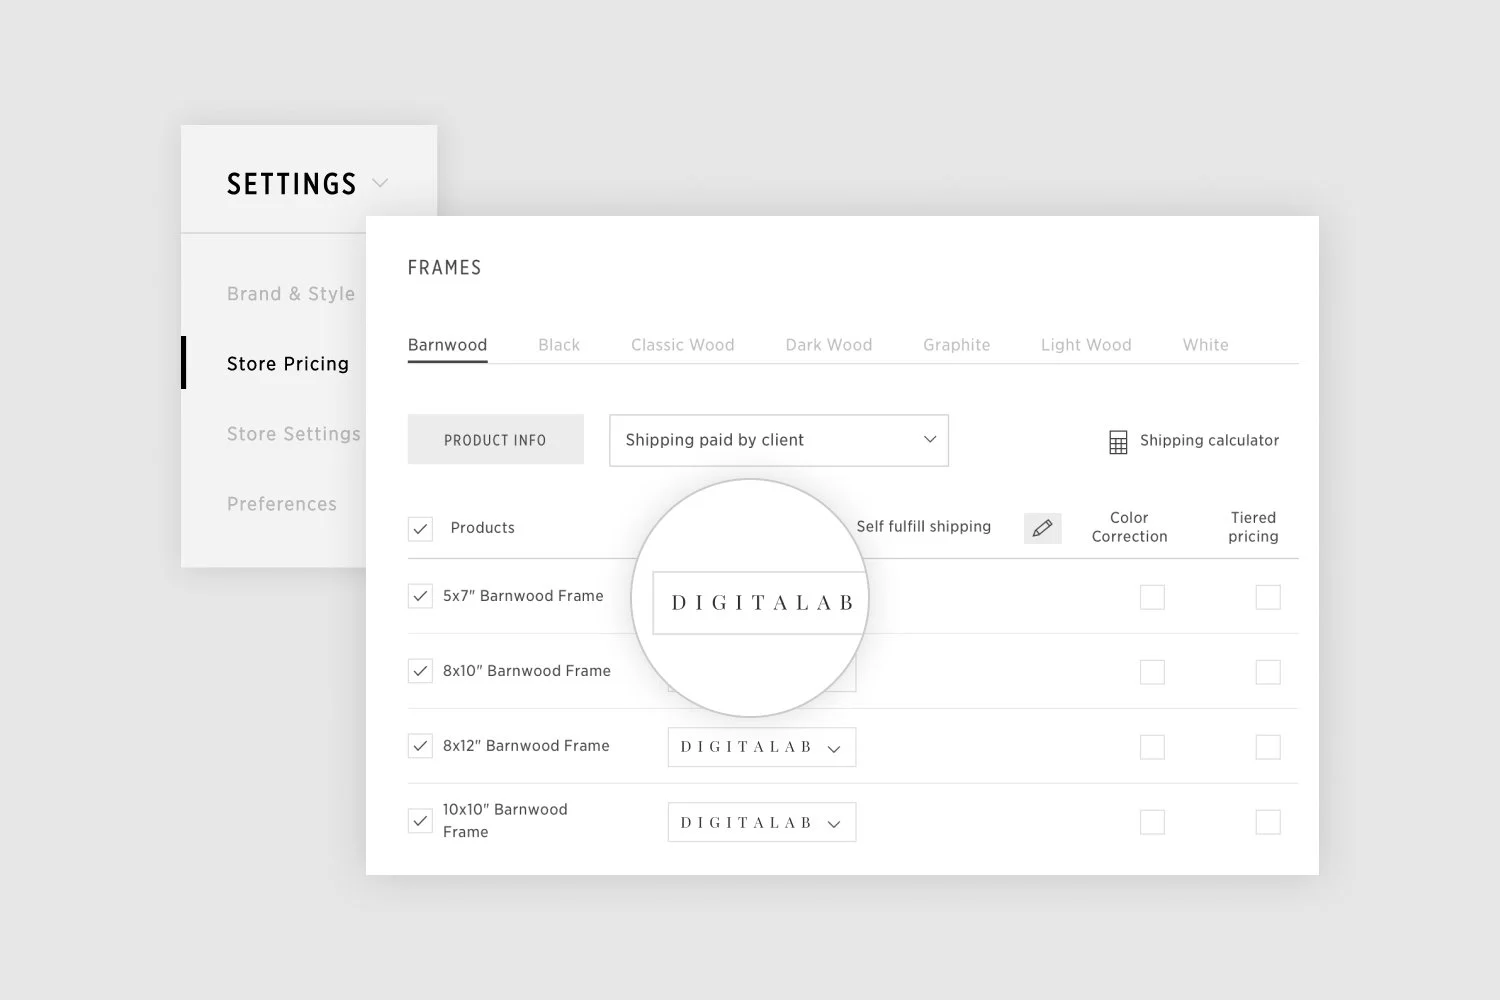Open the Shipping calculator icon
Screen dimensions: 1500x1000
pos(1118,442)
